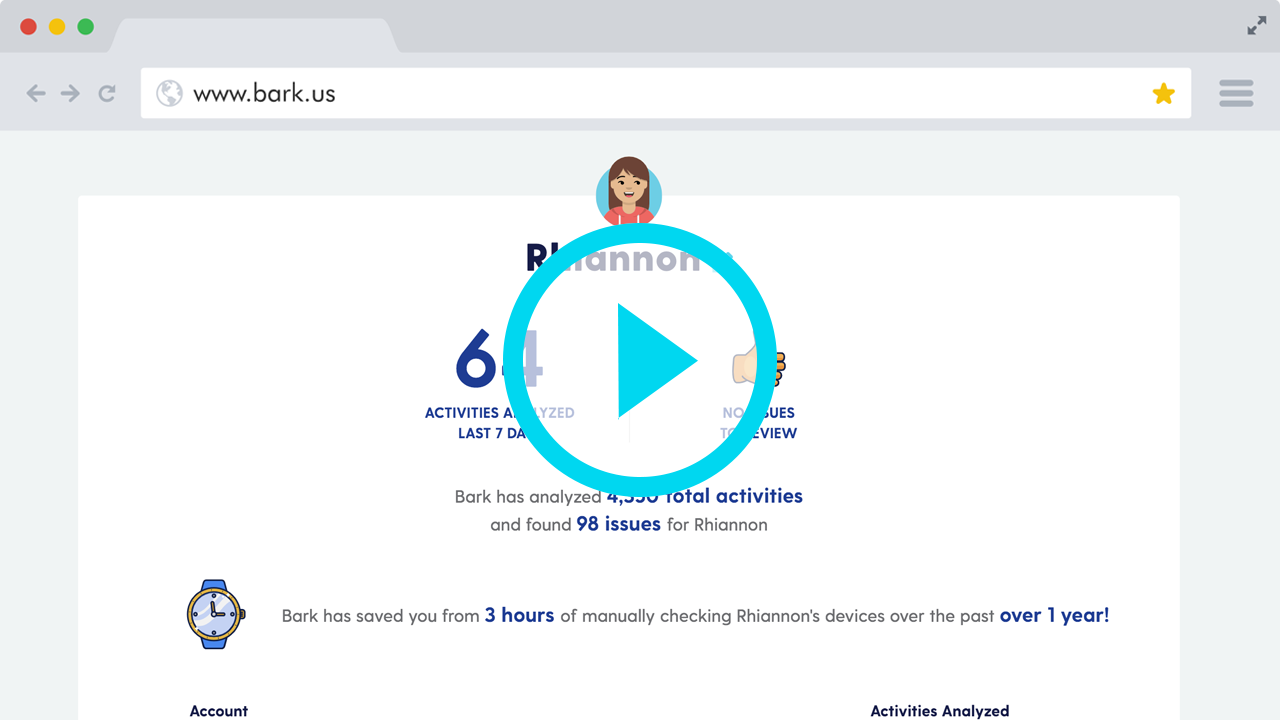Click the "3 hours" highlighted text

519,615
